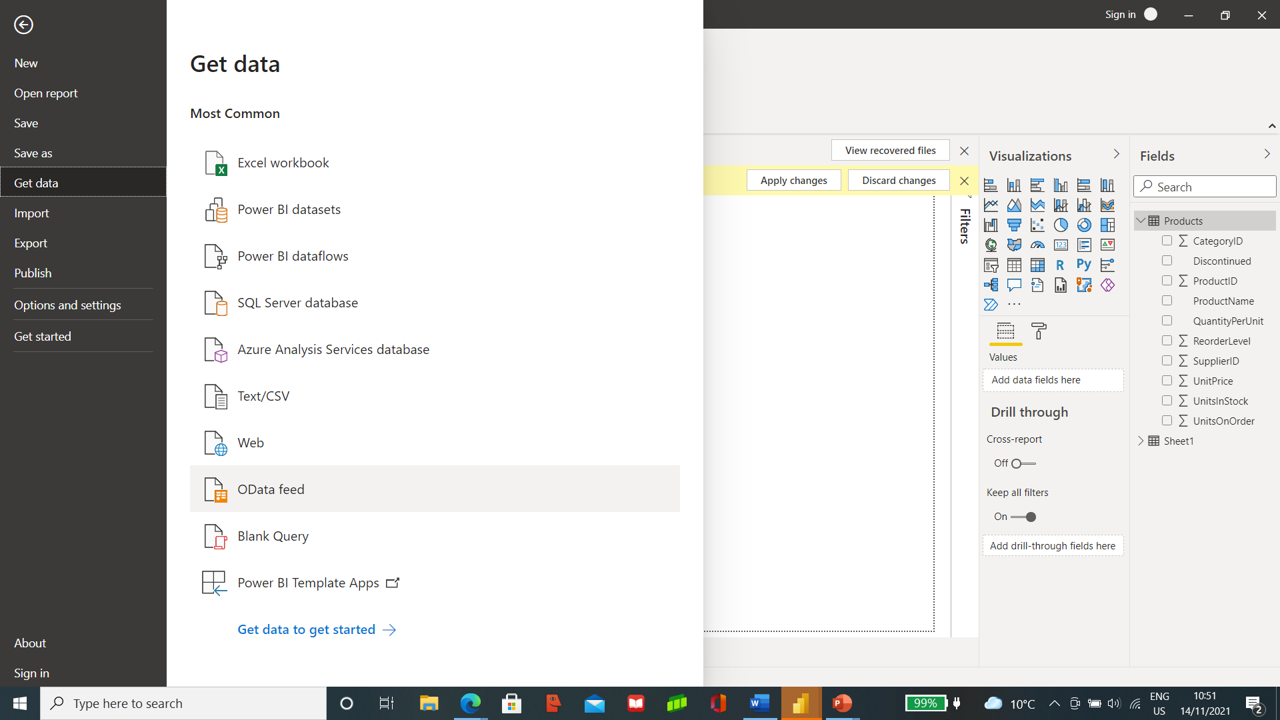Click Add data fields here well
Screen dimensions: 1280x720
pyautogui.click(x=1053, y=380)
